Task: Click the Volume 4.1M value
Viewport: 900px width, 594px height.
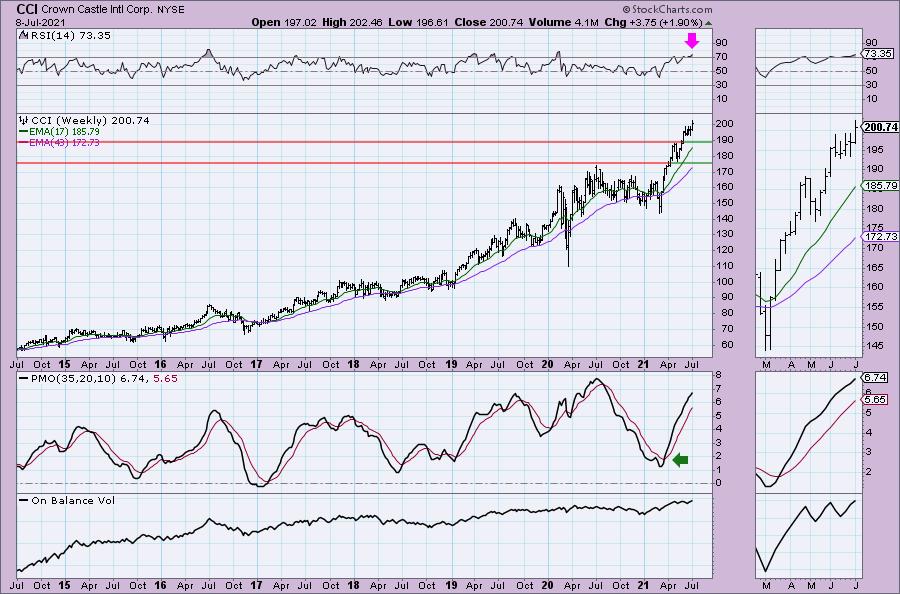Action: pos(564,22)
